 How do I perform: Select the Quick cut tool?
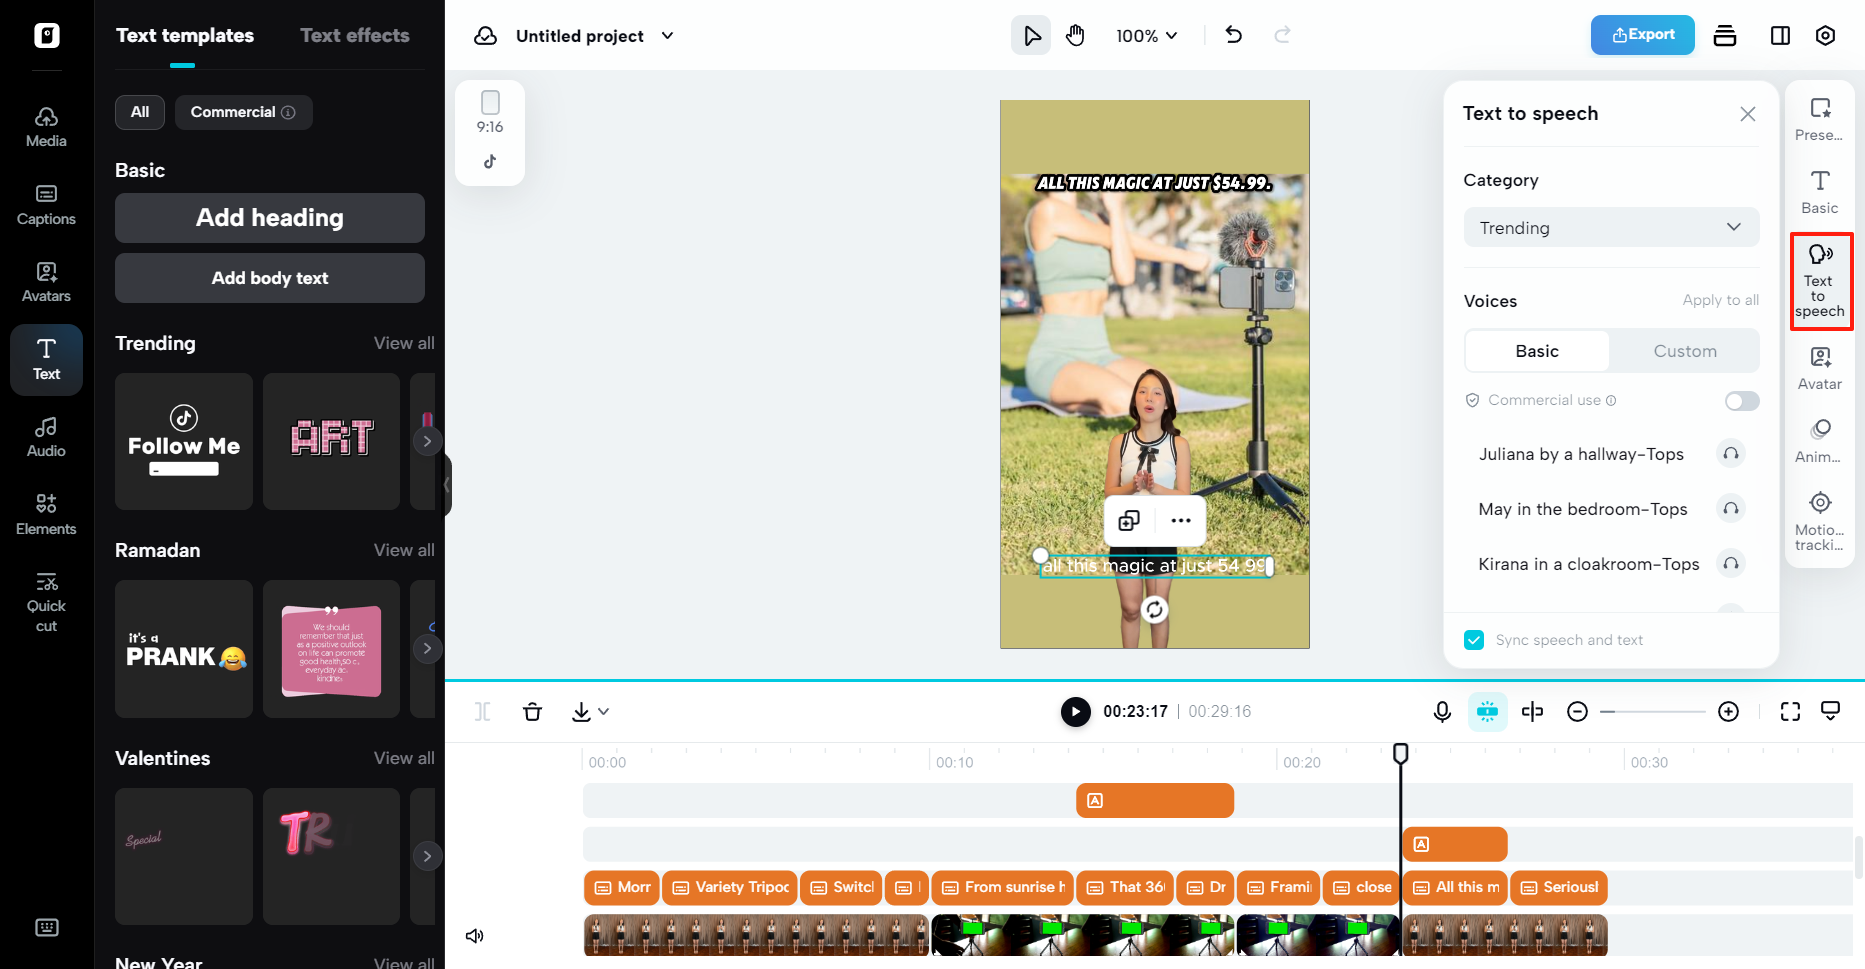46,600
